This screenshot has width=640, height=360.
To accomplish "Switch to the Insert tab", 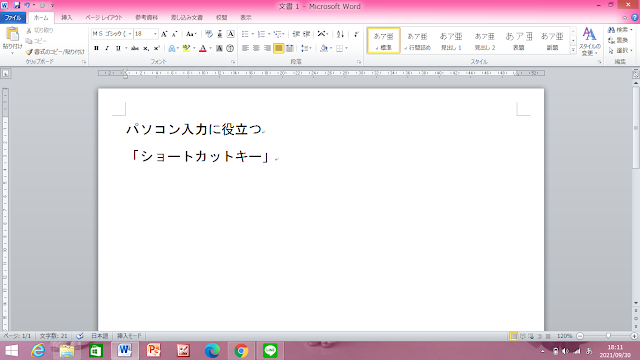I will (67, 18).
